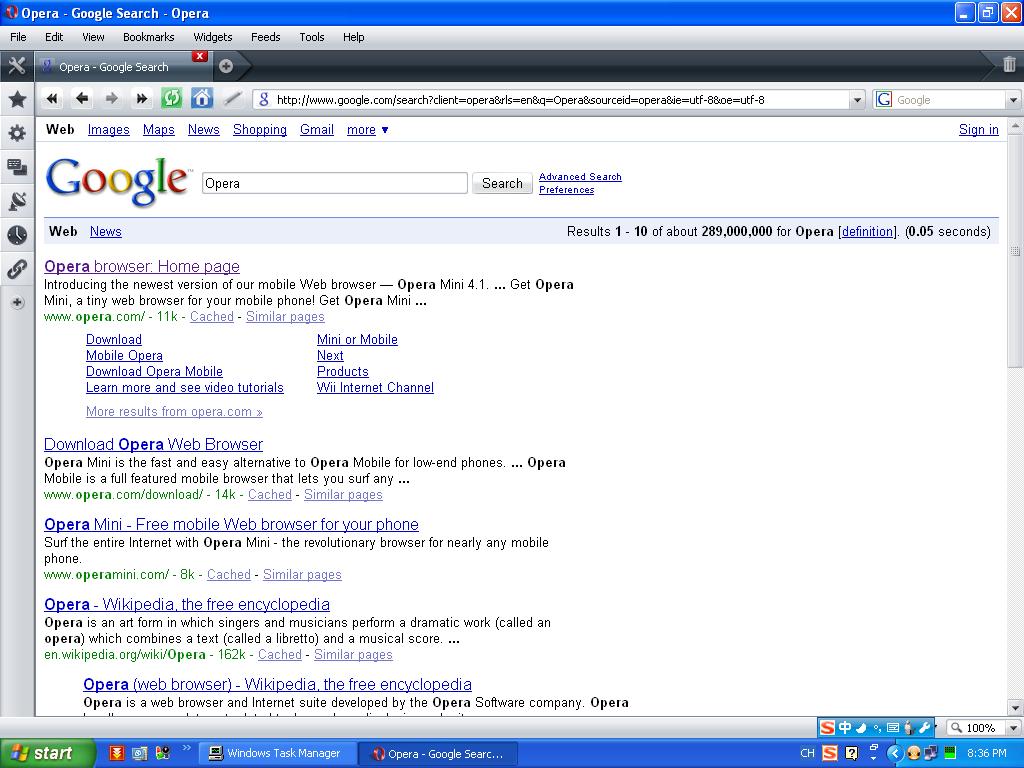Click the Images link

108,129
